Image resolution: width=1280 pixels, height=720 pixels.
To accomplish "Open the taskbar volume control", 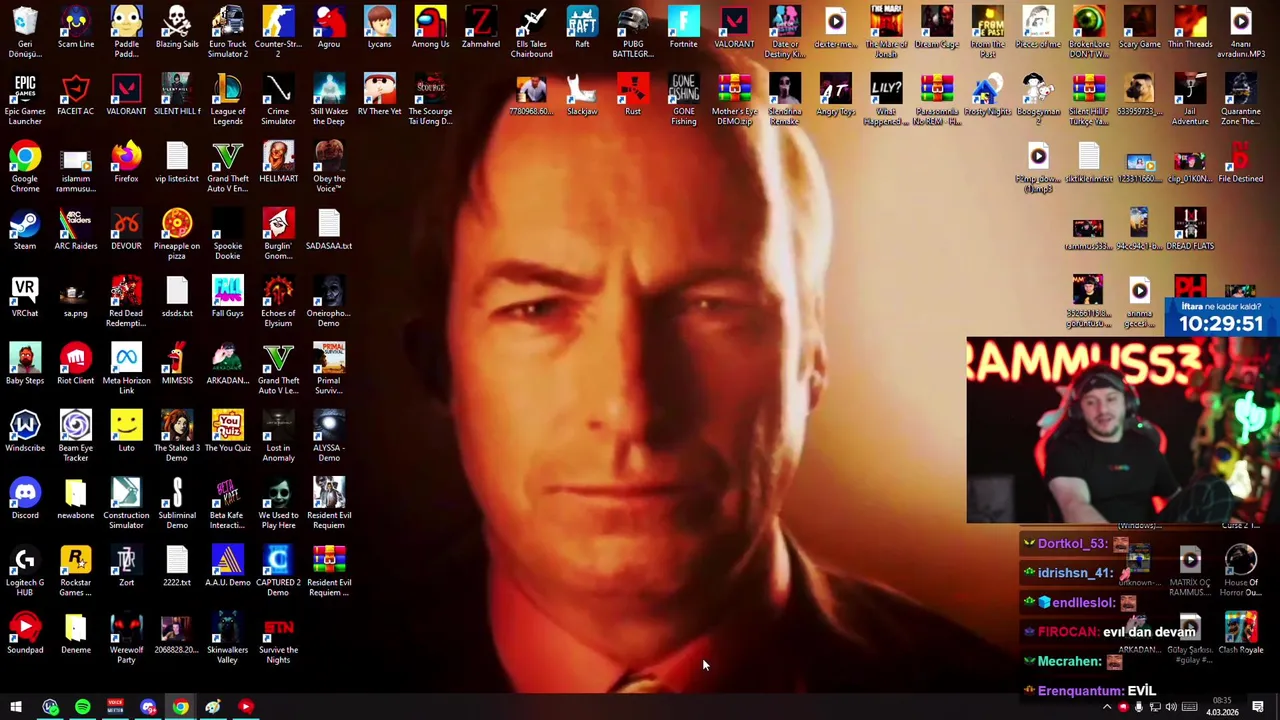I will click(x=1171, y=707).
